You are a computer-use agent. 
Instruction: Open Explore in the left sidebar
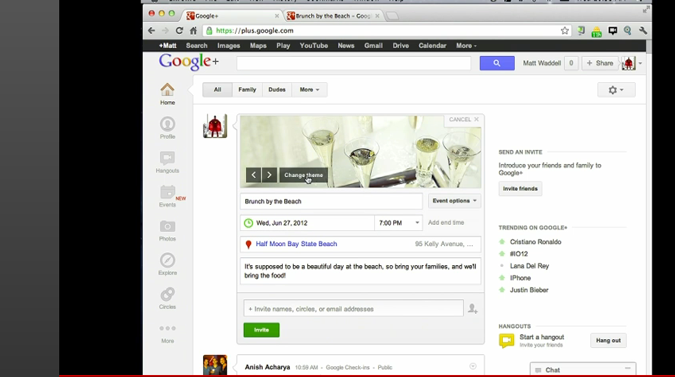(167, 264)
